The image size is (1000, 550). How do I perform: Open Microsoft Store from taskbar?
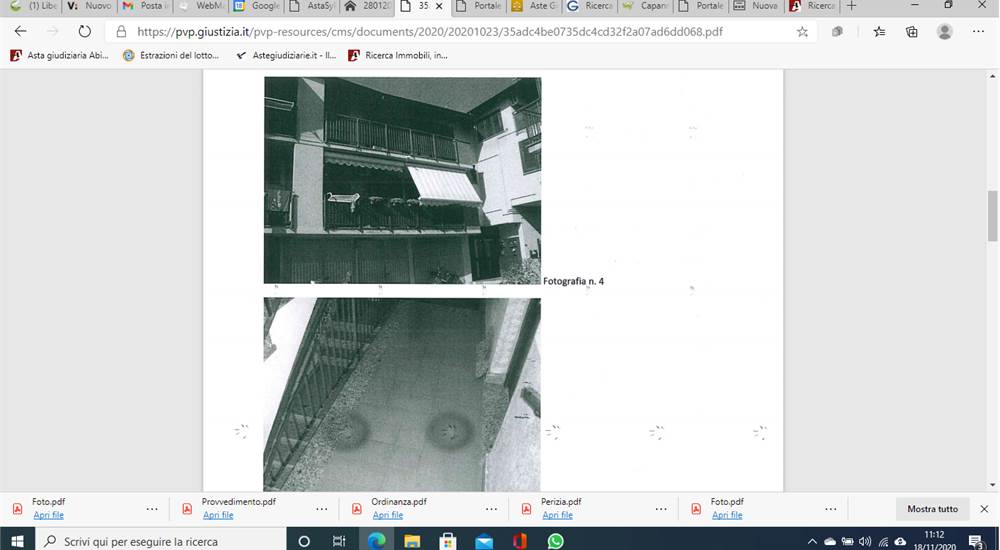pos(448,541)
